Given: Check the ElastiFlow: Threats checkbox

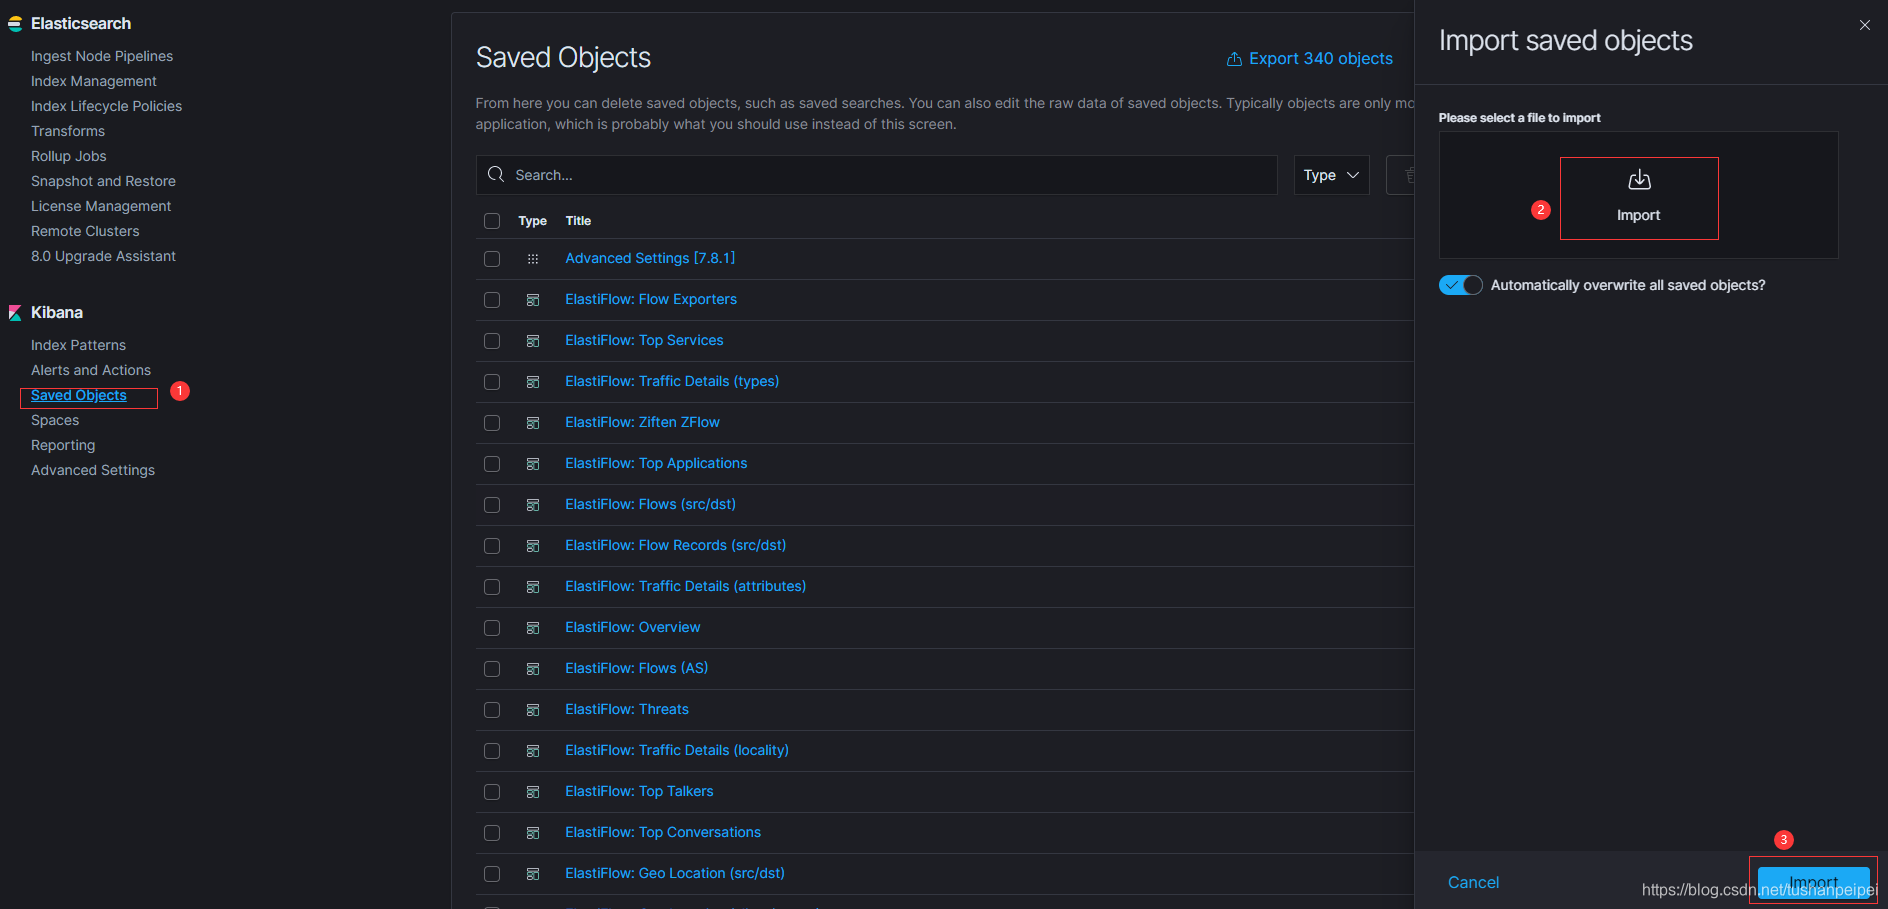Looking at the screenshot, I should point(492,710).
